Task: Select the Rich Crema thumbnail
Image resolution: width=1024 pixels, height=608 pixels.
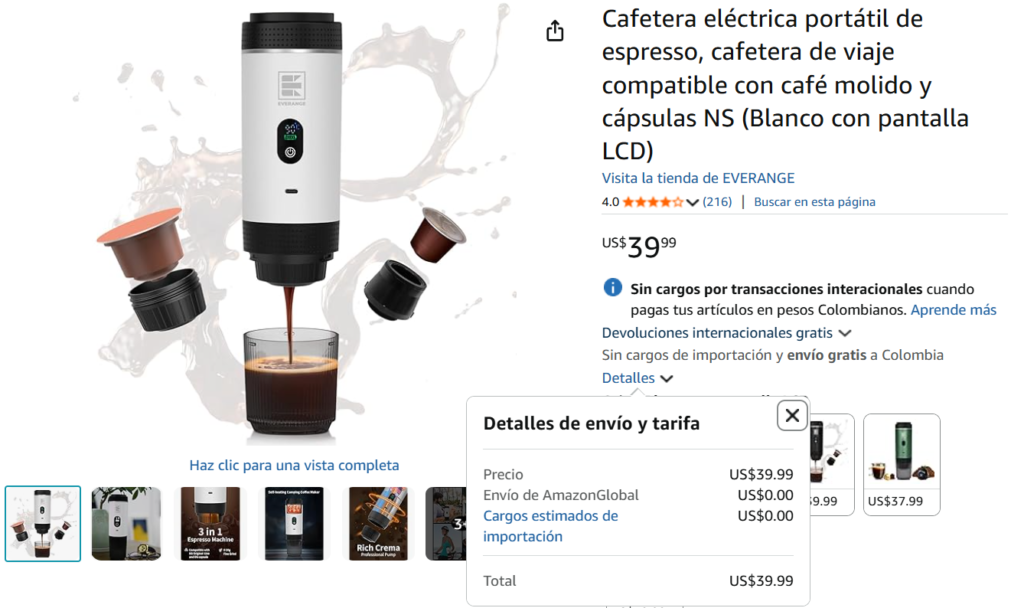Action: click(378, 524)
